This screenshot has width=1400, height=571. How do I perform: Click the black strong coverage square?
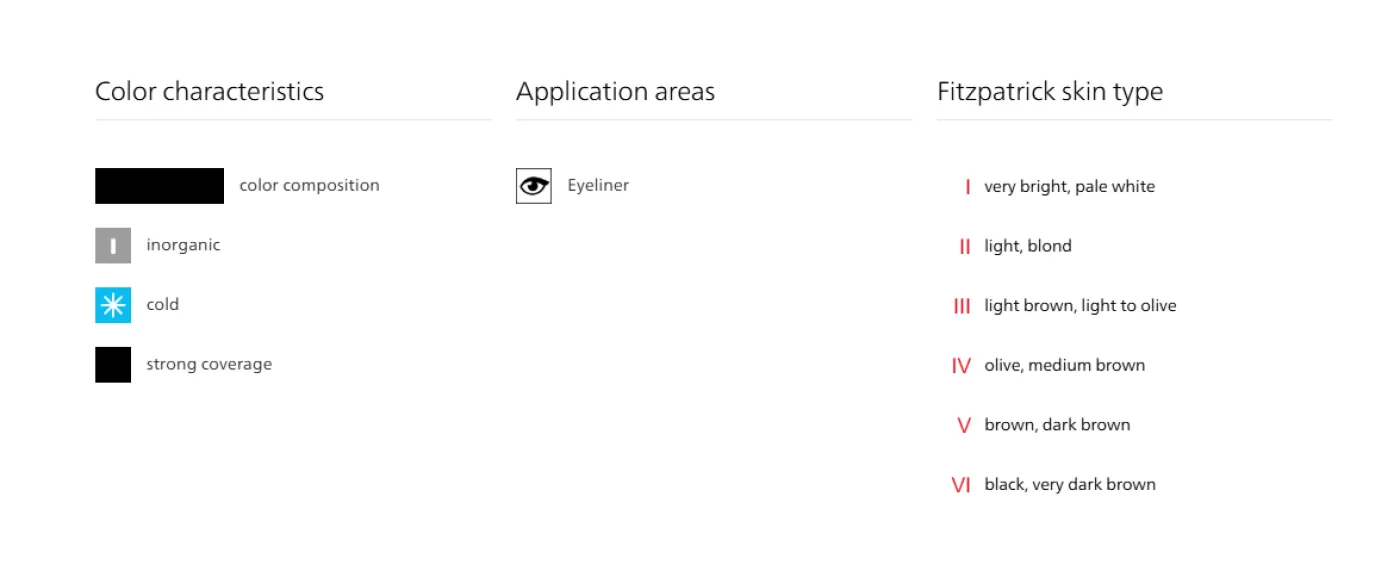click(x=113, y=365)
